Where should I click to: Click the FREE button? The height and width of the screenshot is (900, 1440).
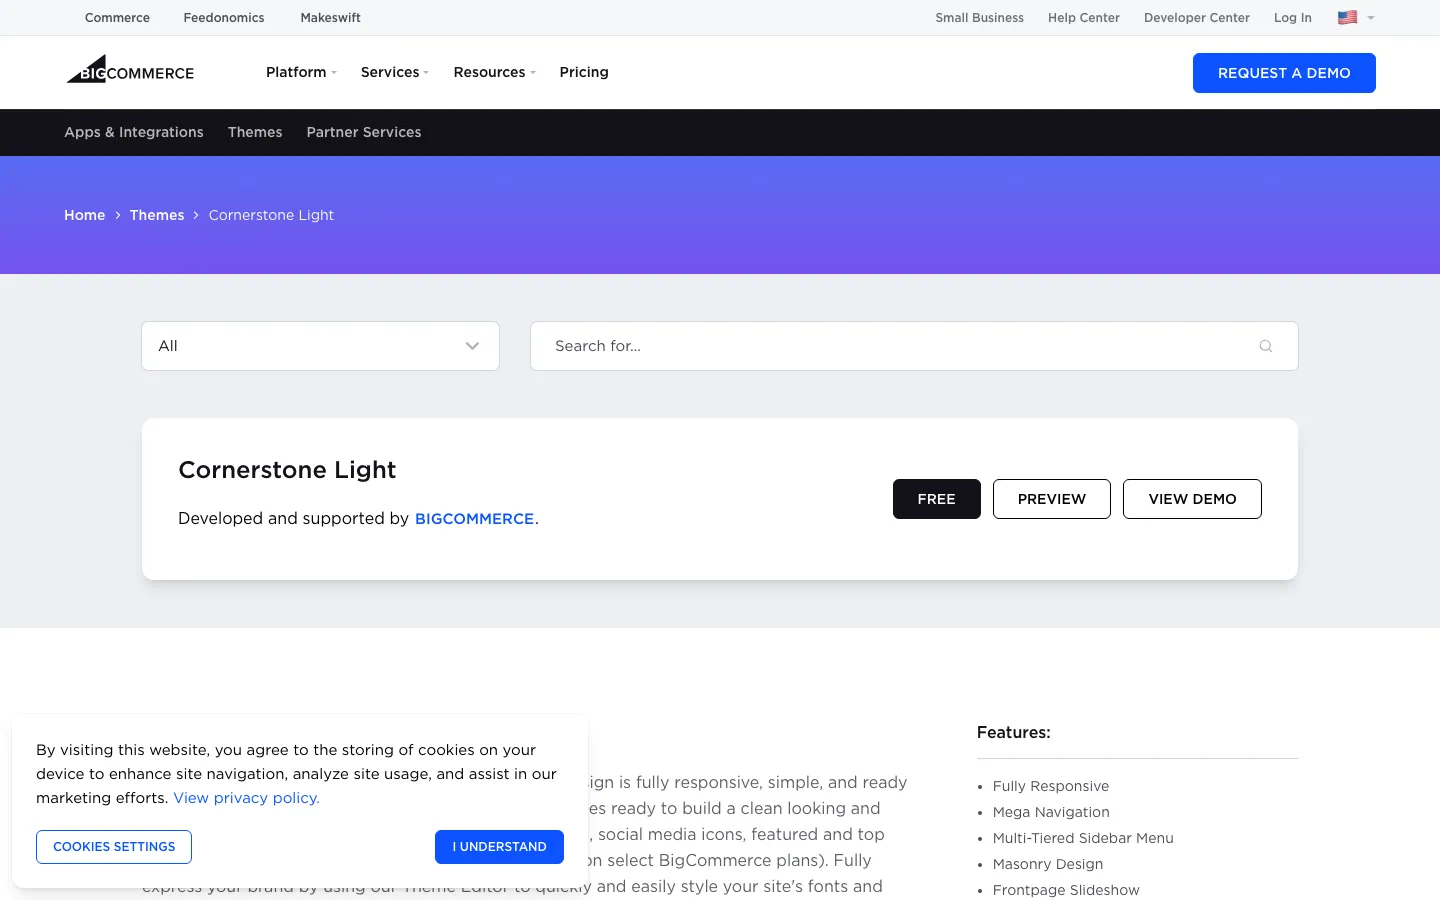tap(937, 499)
